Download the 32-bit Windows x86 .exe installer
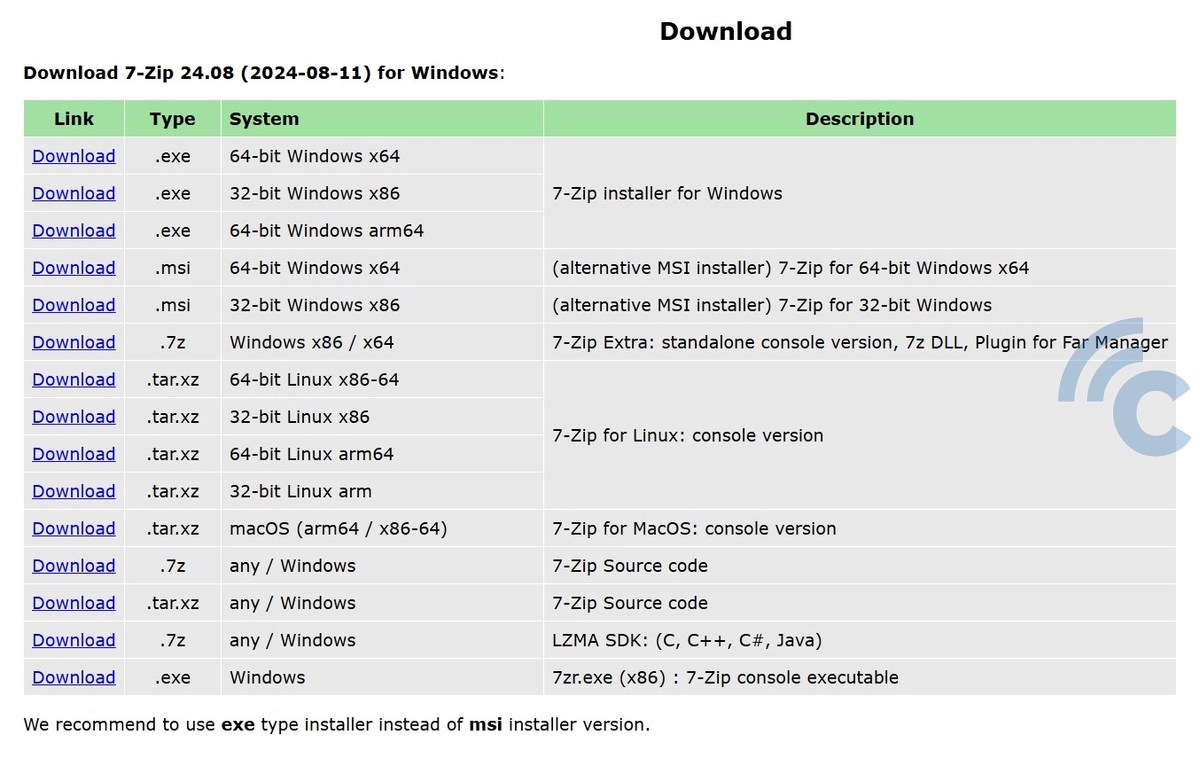Image resolution: width=1200 pixels, height=774 pixels. click(74, 193)
